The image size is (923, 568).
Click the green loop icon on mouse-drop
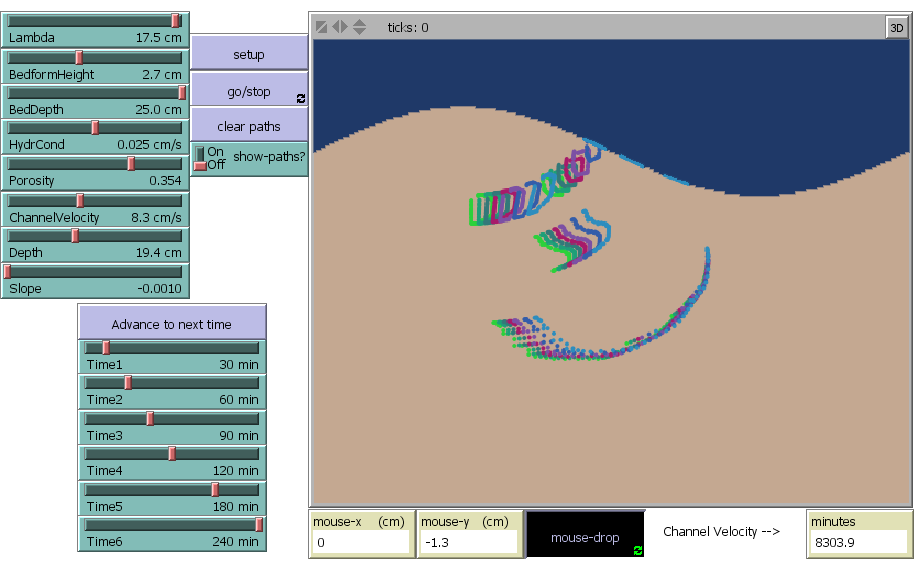click(x=638, y=550)
